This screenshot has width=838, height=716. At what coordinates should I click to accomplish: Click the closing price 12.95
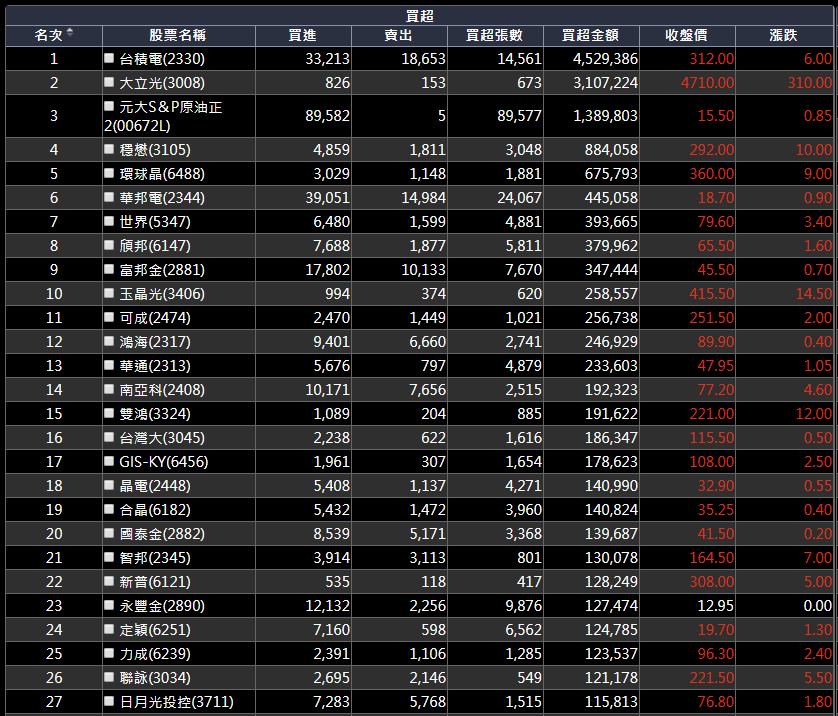716,606
